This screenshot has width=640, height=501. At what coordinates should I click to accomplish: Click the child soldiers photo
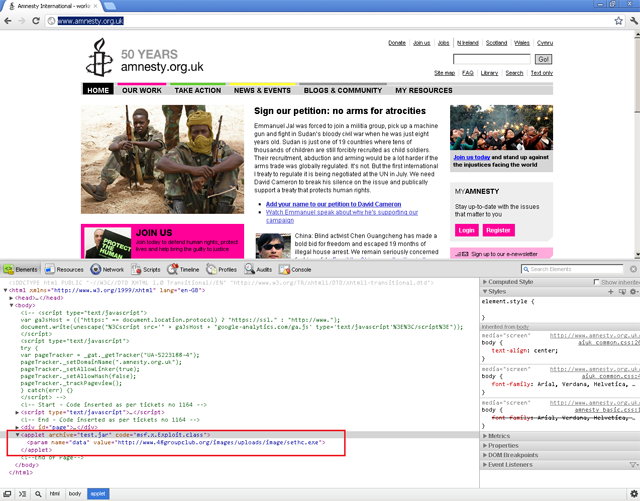click(162, 159)
